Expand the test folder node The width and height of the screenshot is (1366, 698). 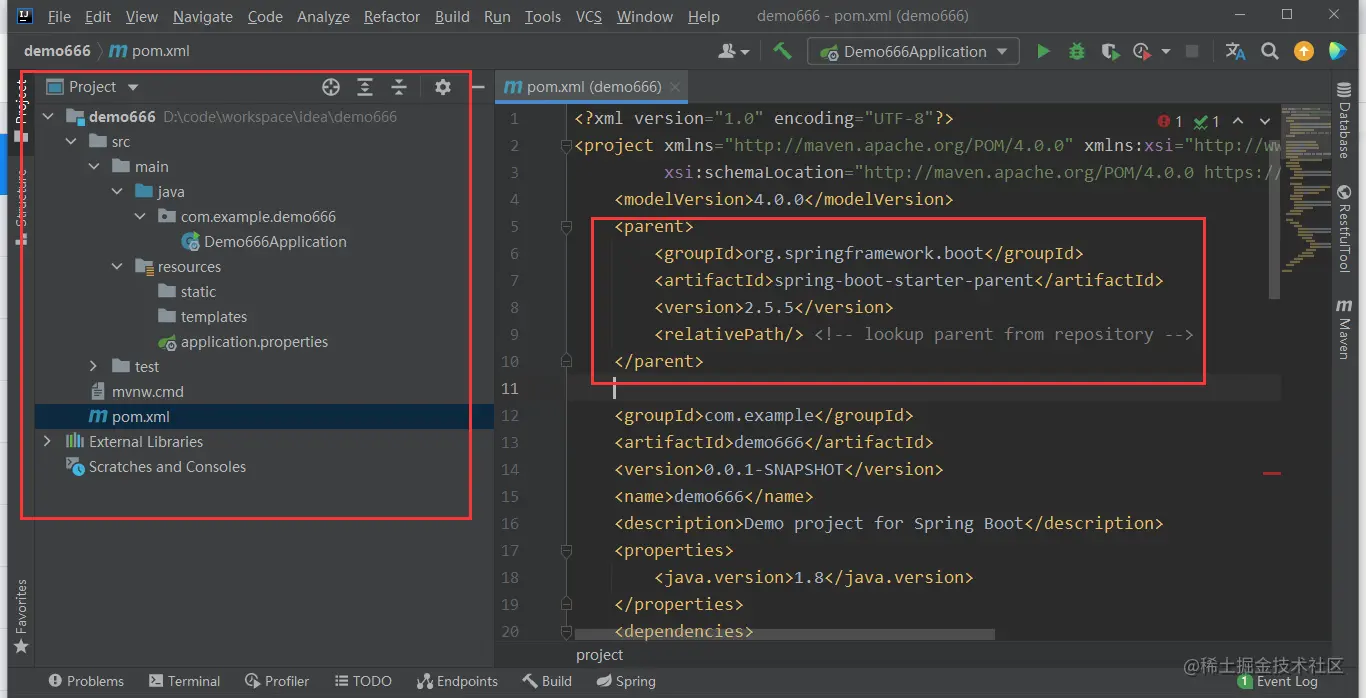[94, 367]
